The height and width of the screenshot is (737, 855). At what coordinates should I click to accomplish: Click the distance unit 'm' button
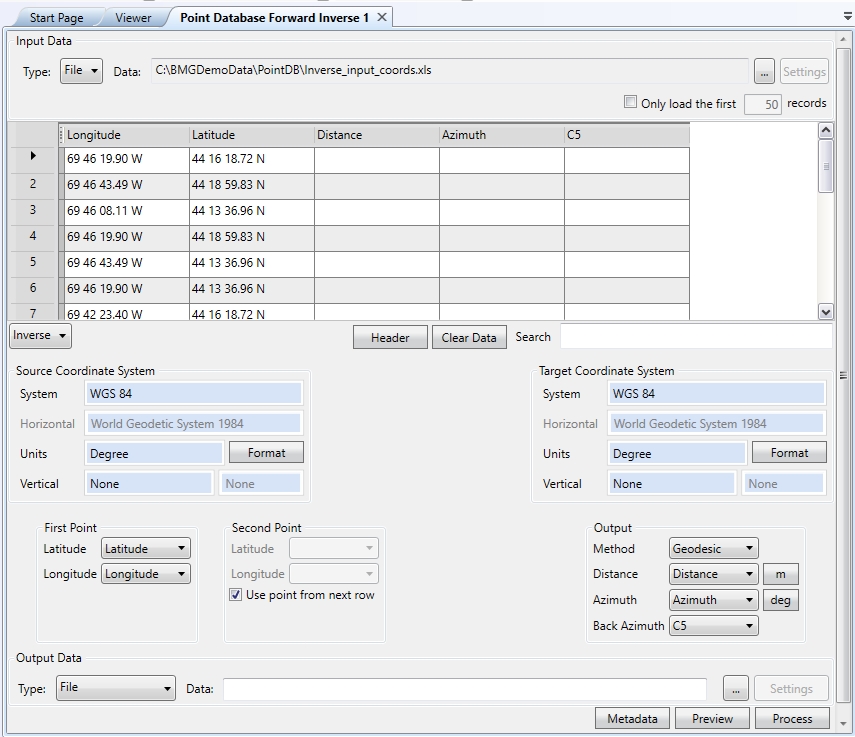pyautogui.click(x=780, y=574)
